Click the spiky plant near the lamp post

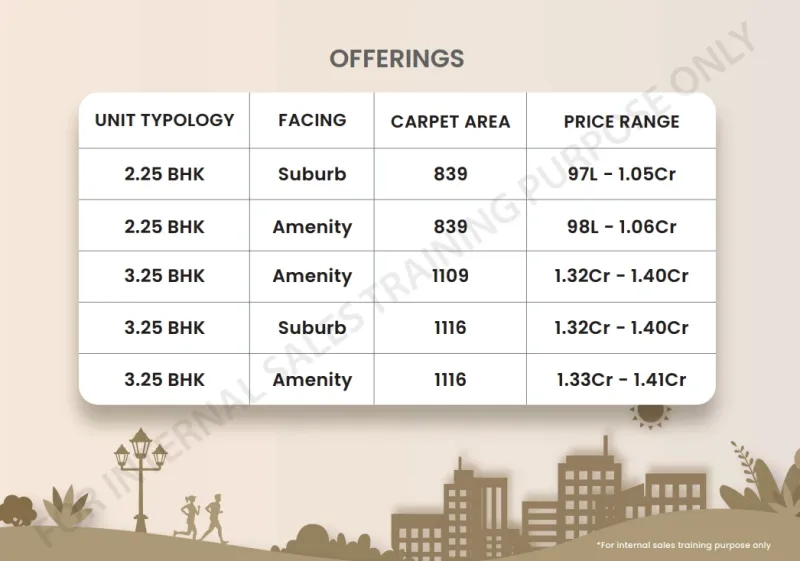pos(65,507)
